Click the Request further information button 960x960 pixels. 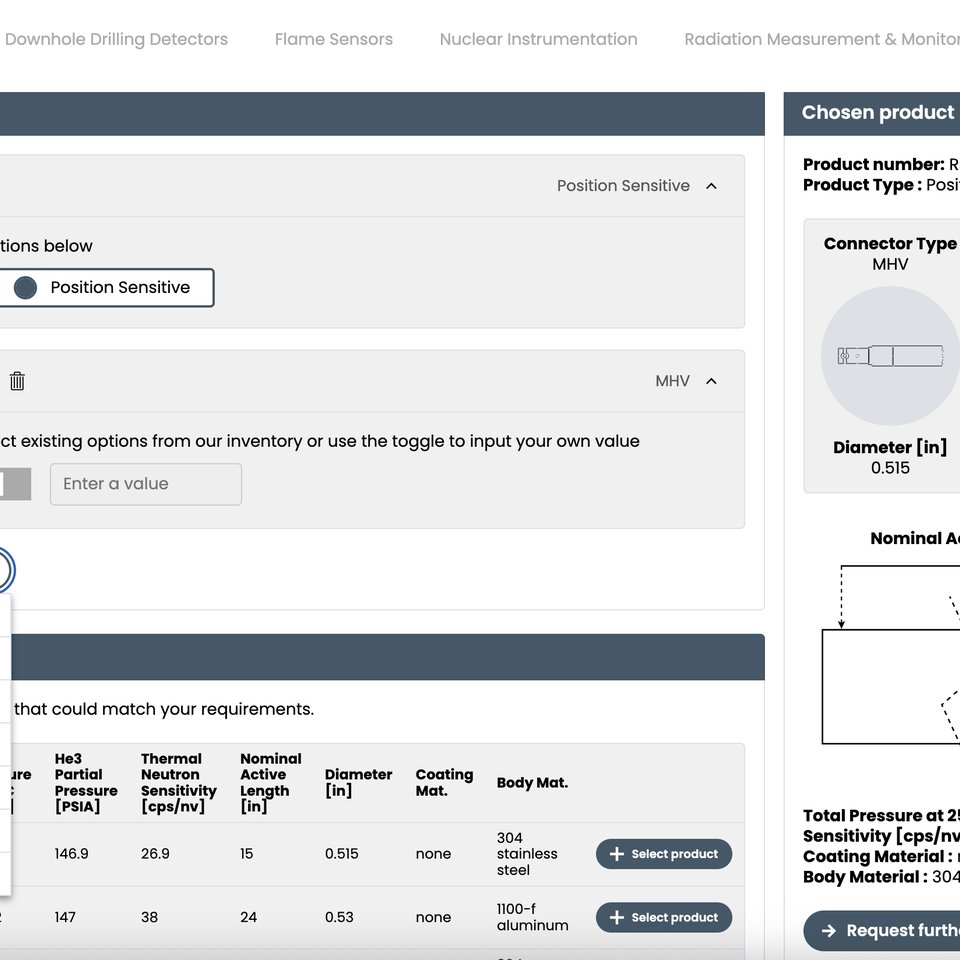click(890, 931)
